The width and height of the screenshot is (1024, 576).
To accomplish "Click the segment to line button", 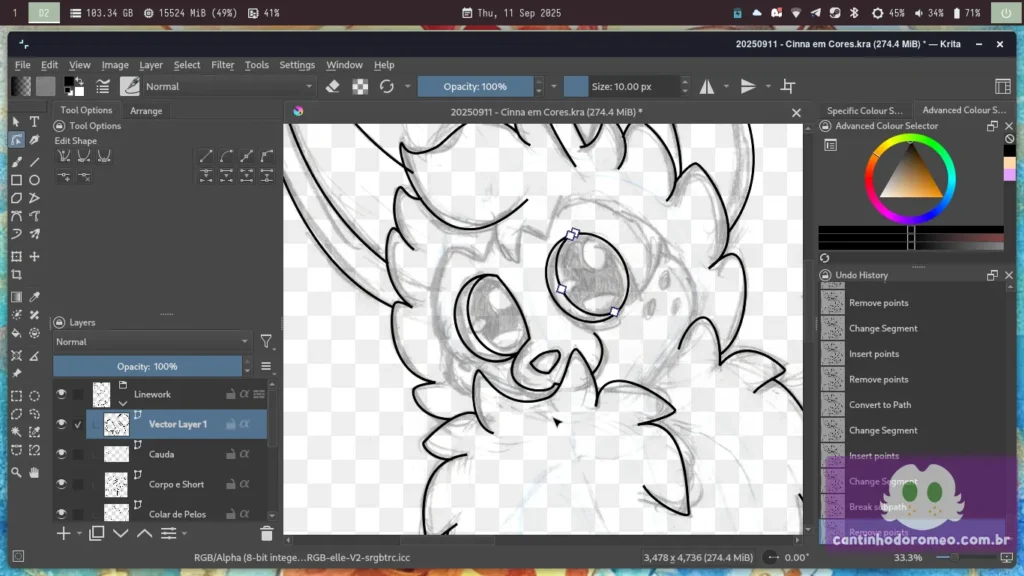I will point(206,156).
